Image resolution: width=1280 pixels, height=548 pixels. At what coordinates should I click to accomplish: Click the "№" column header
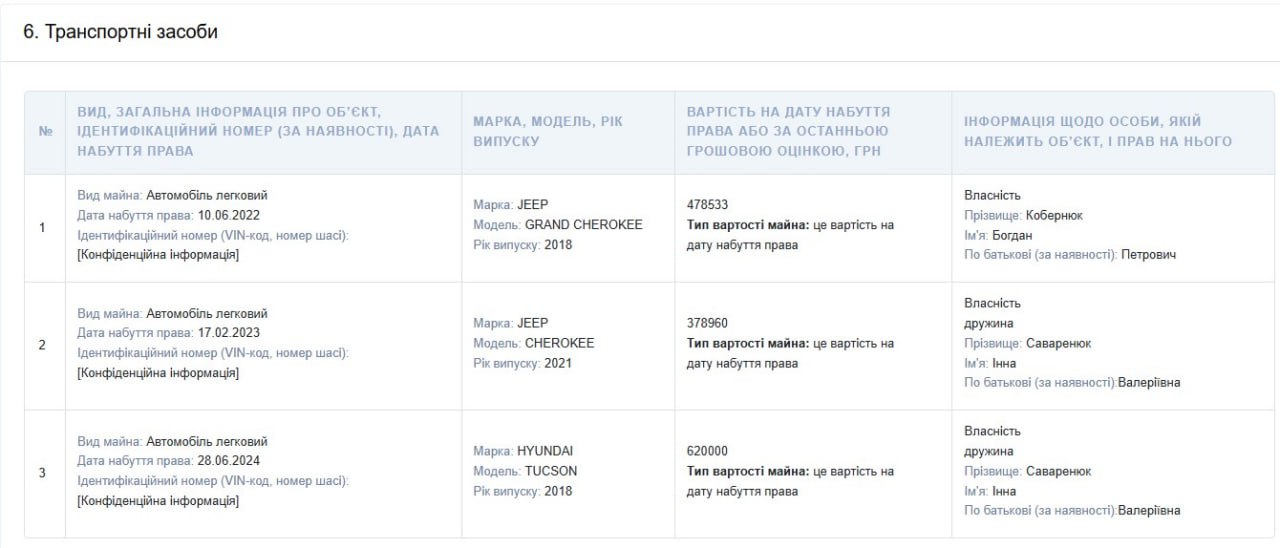(x=44, y=132)
